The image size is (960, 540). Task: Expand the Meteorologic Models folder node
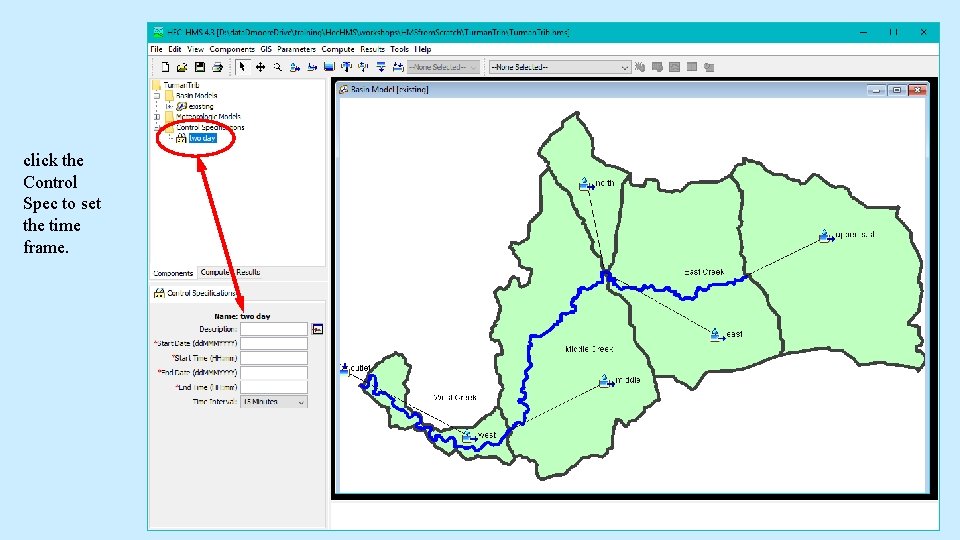pos(157,116)
